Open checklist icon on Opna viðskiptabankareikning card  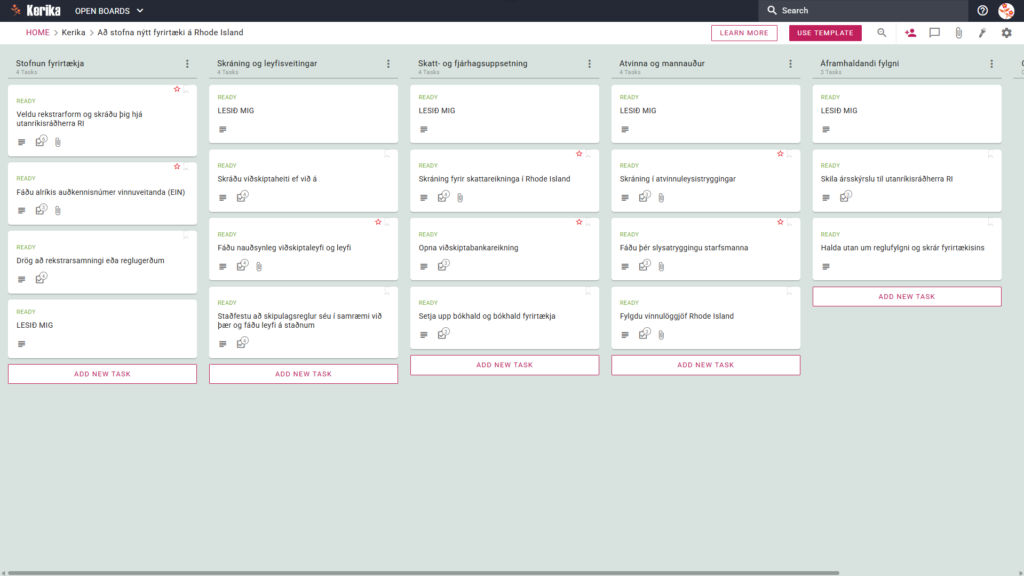click(443, 265)
